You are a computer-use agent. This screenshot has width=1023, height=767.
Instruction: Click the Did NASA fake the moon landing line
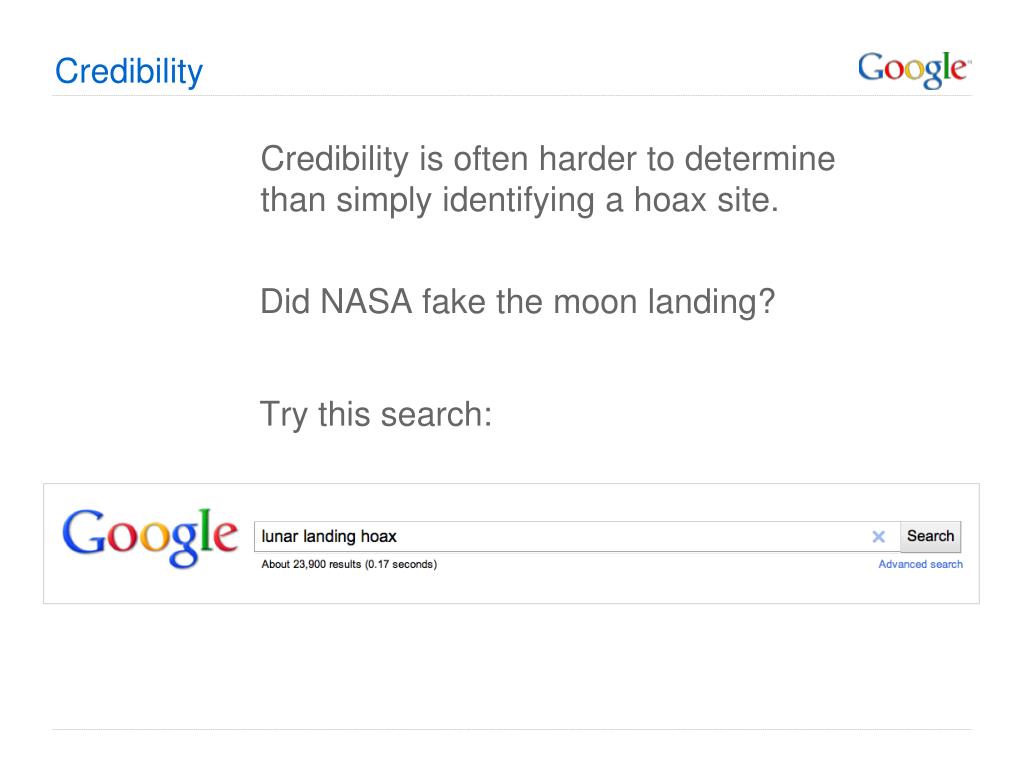[517, 303]
